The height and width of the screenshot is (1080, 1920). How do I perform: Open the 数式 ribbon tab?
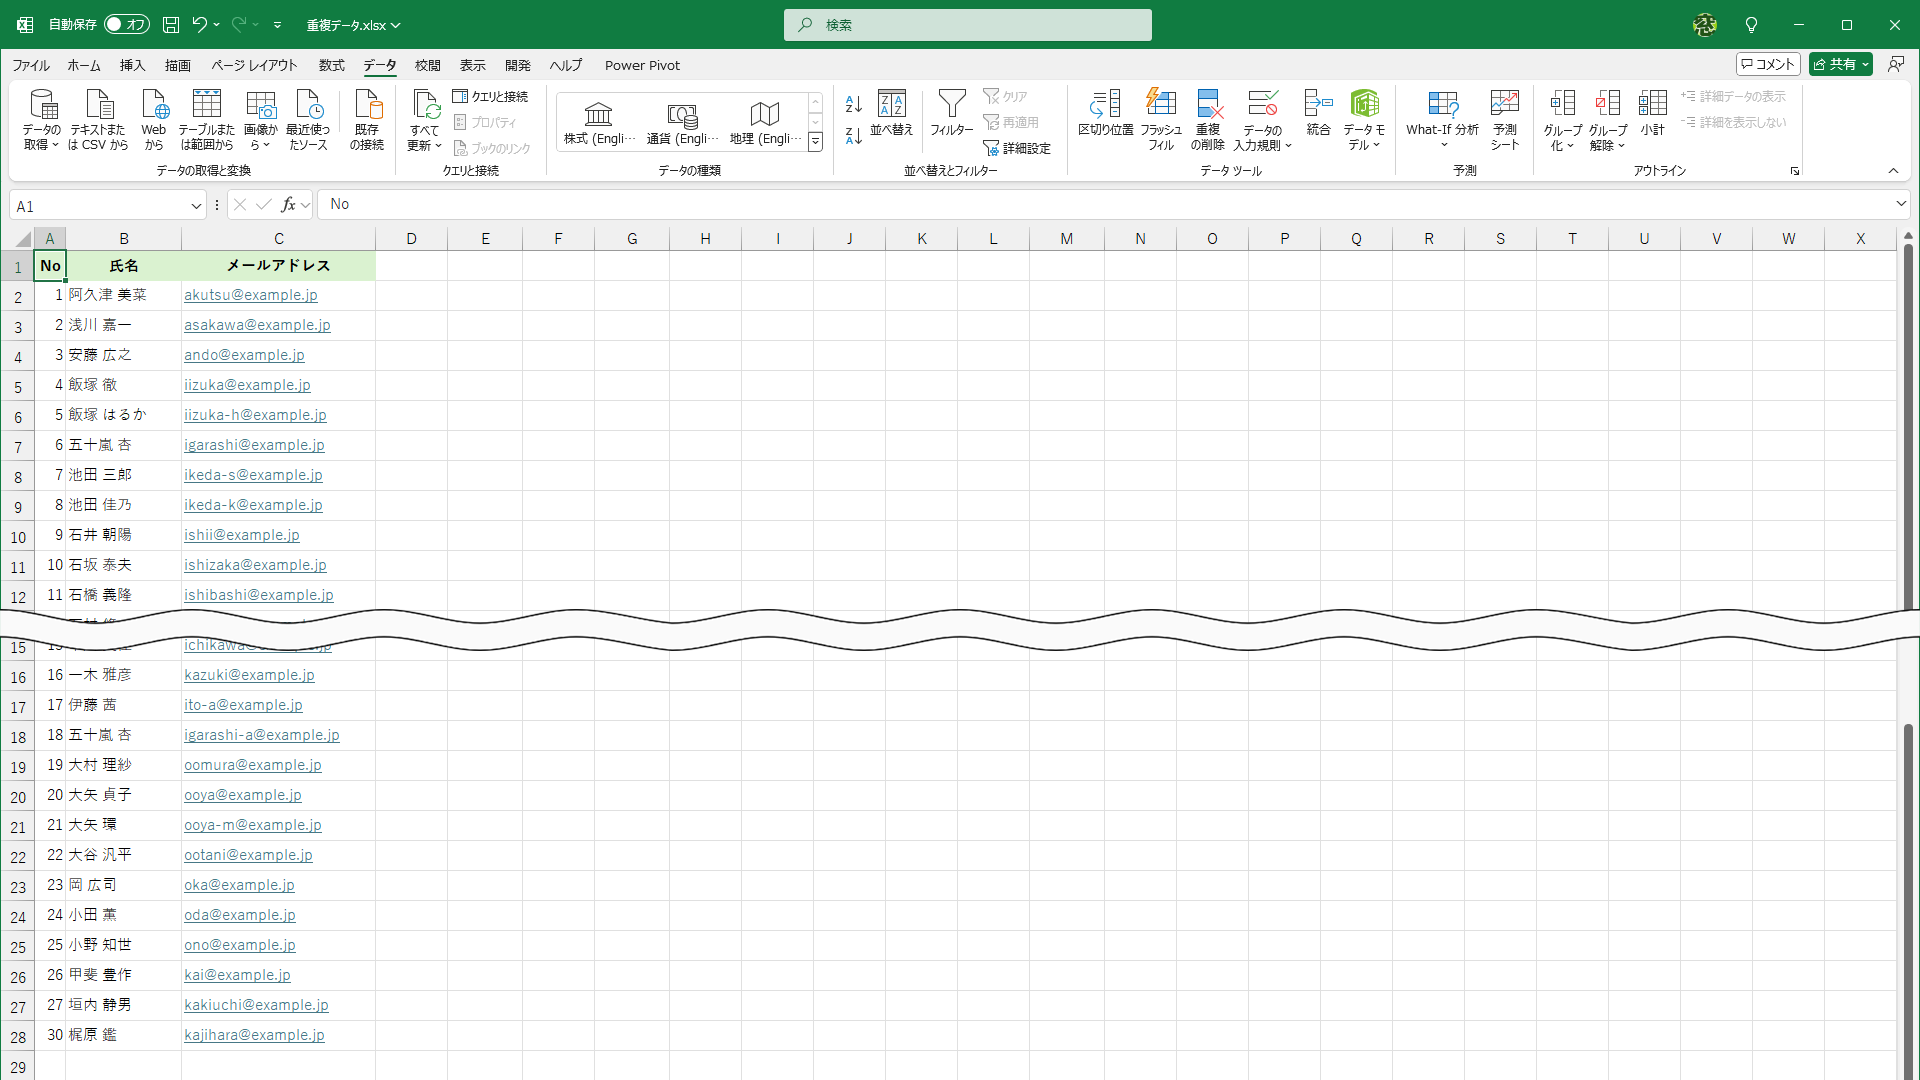[x=331, y=65]
